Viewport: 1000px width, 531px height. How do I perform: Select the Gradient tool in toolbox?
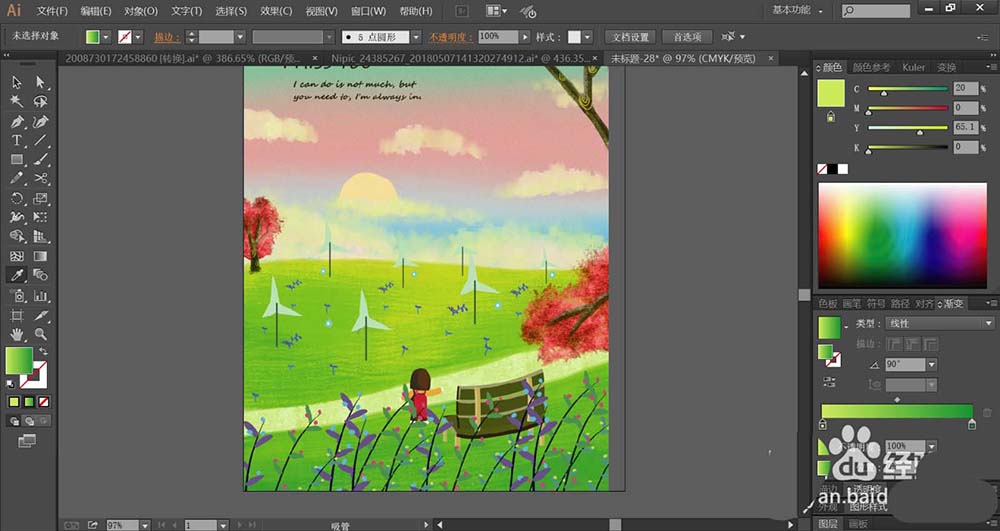[x=41, y=256]
